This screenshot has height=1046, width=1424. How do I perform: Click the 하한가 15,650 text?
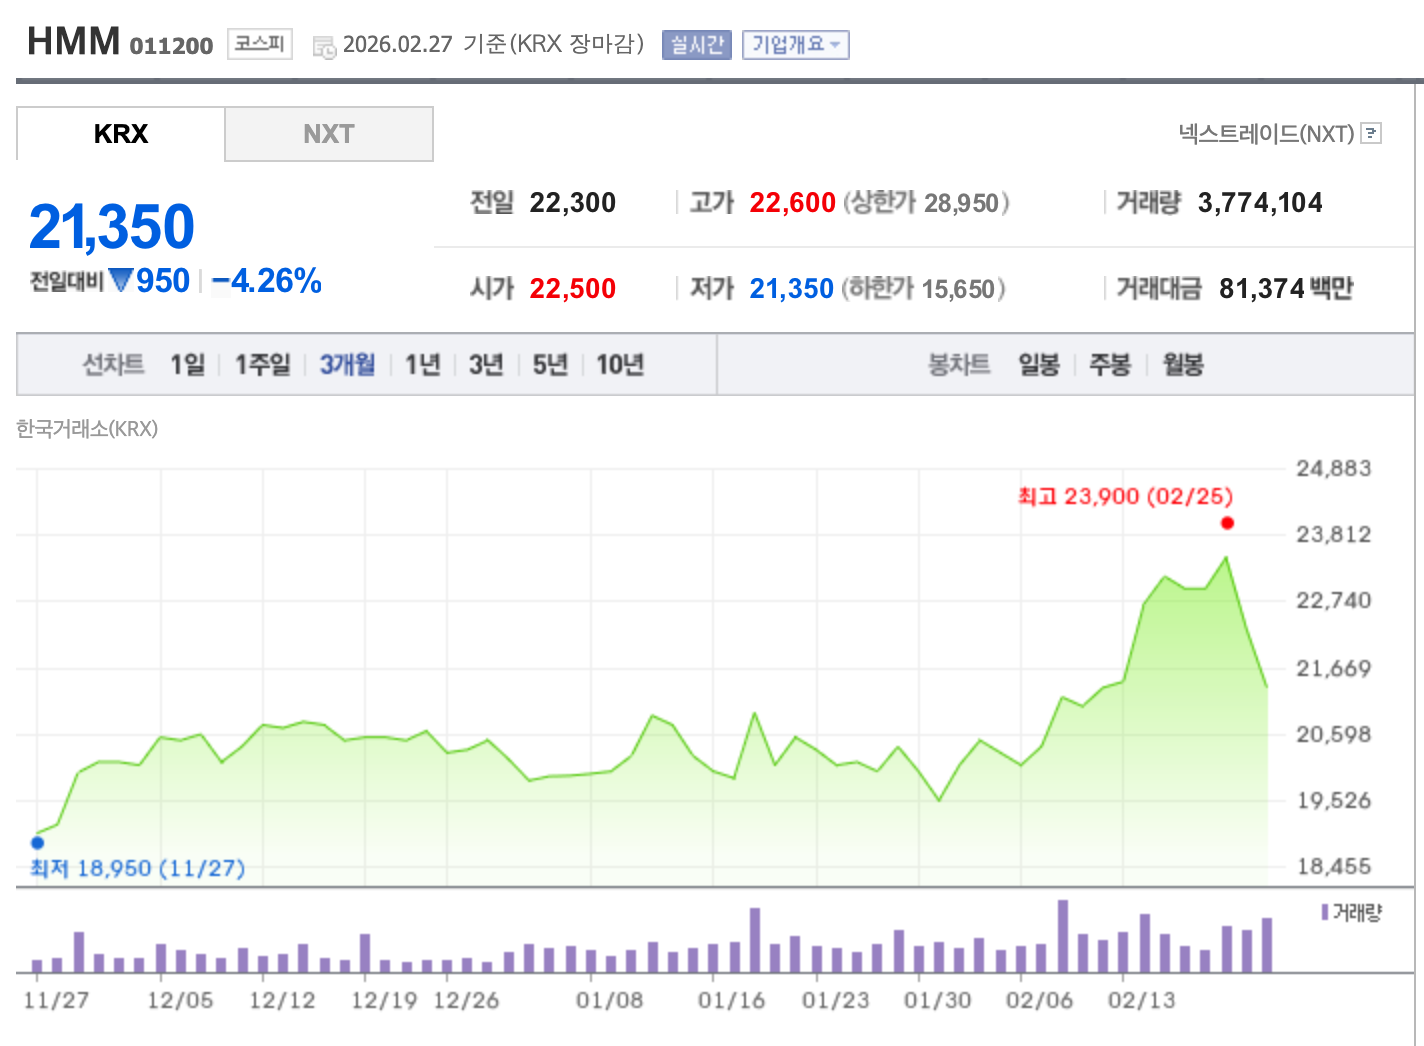(x=923, y=289)
